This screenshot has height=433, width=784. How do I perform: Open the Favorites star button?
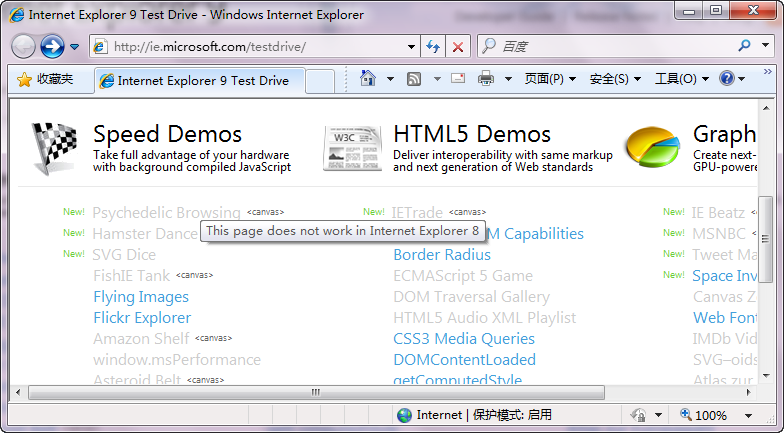(x=46, y=79)
